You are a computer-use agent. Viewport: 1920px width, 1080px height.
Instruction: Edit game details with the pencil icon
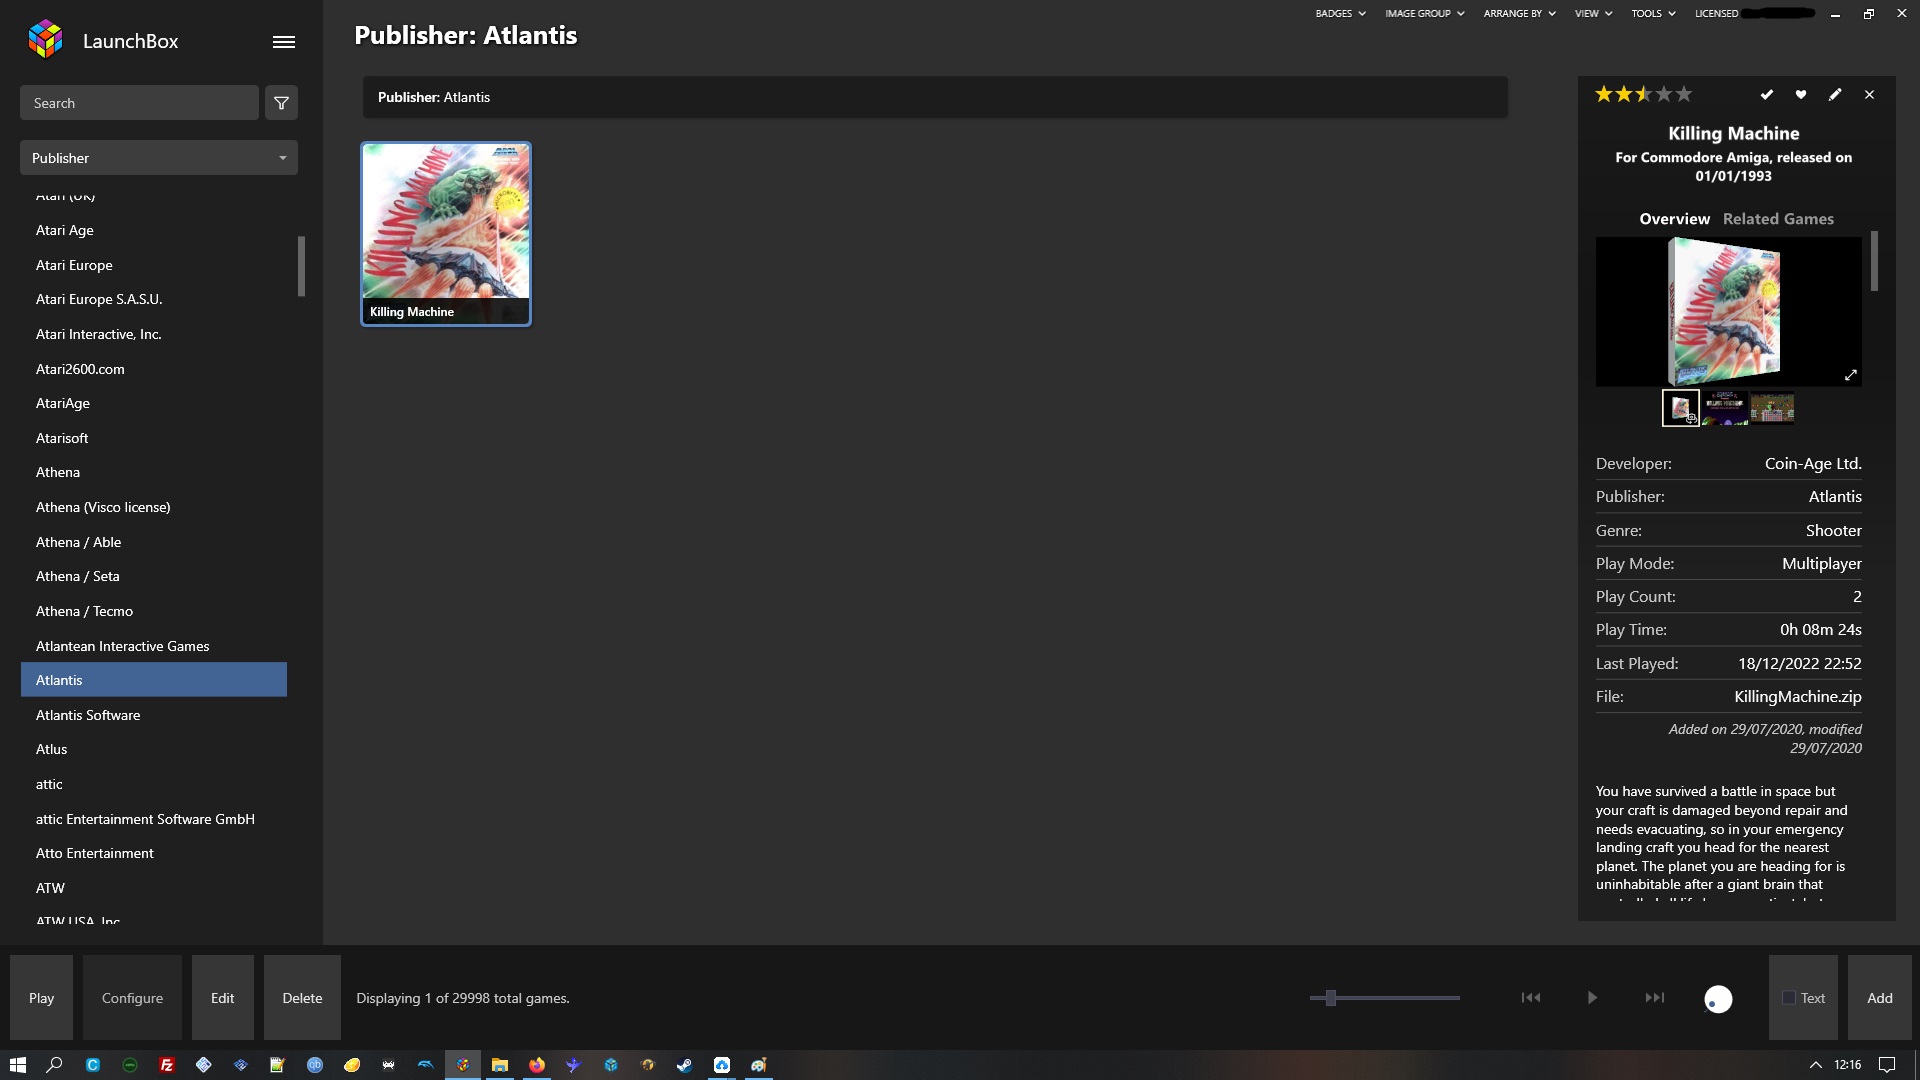[x=1835, y=94]
